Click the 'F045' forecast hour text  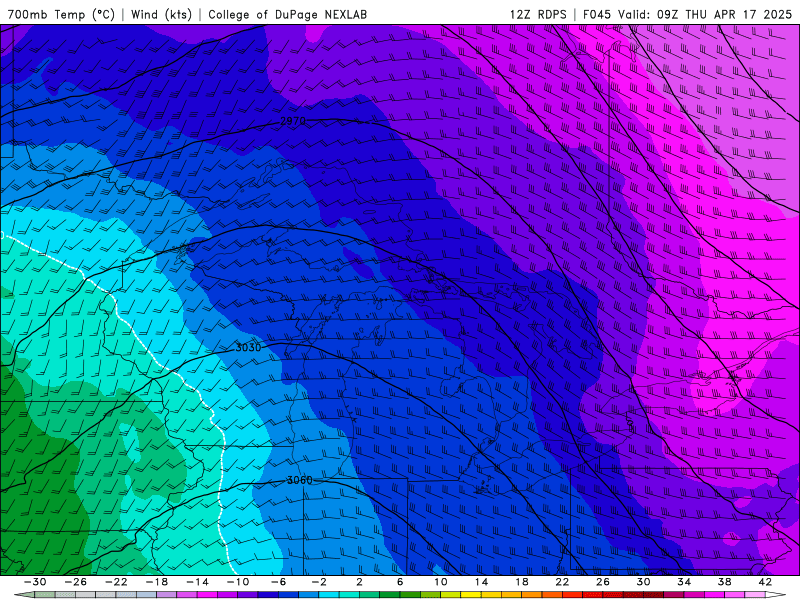[x=596, y=14]
